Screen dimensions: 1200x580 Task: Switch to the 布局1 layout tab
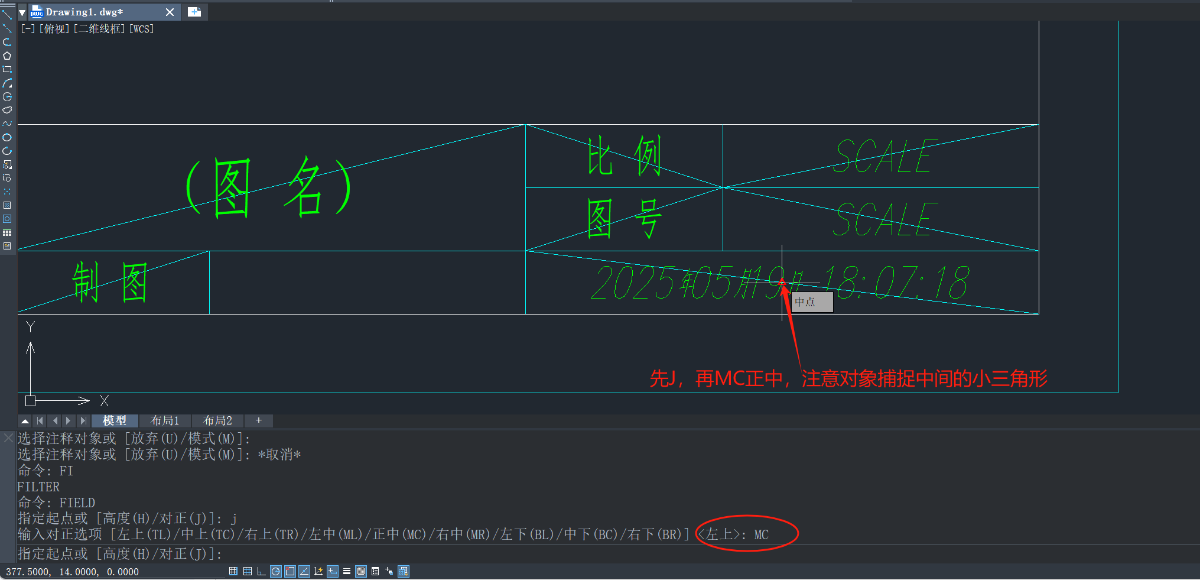pos(165,421)
